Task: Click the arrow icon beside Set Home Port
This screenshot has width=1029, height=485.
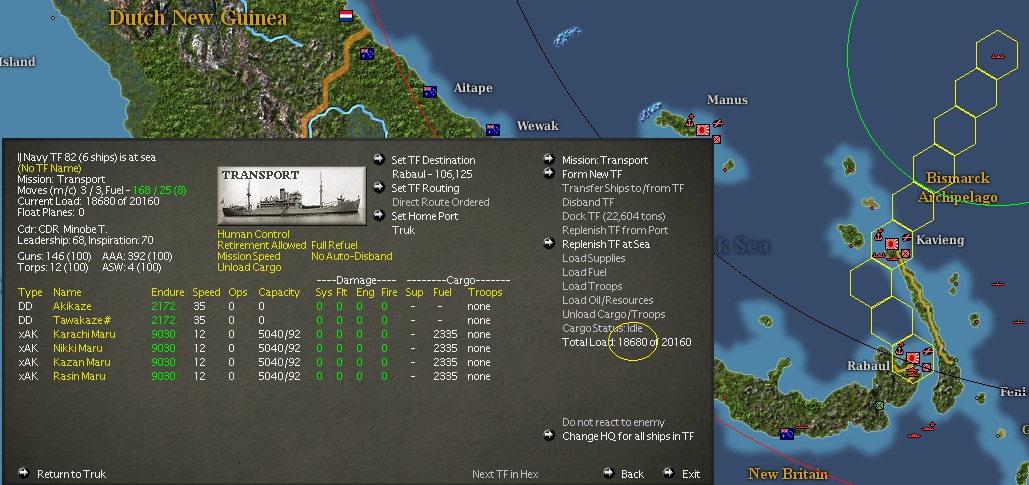Action: click(379, 215)
